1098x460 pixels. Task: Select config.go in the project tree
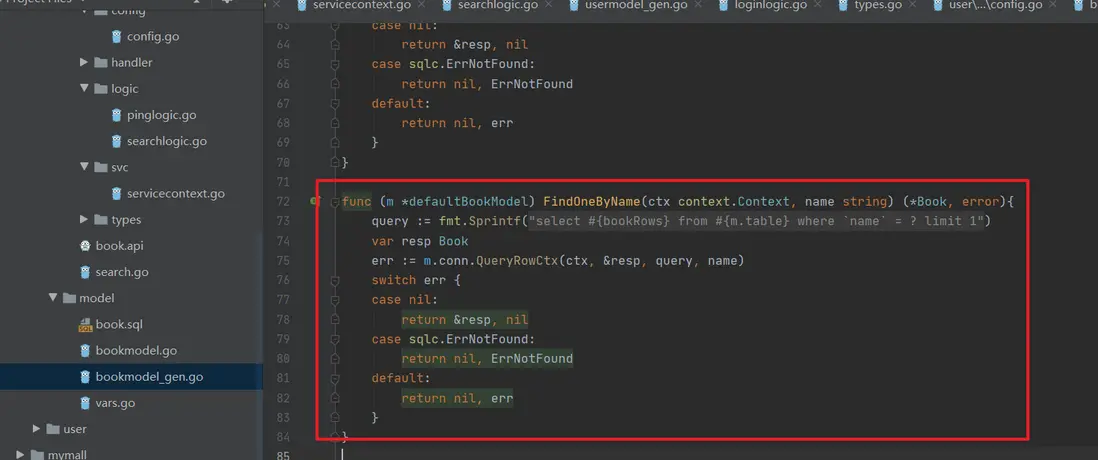(153, 36)
